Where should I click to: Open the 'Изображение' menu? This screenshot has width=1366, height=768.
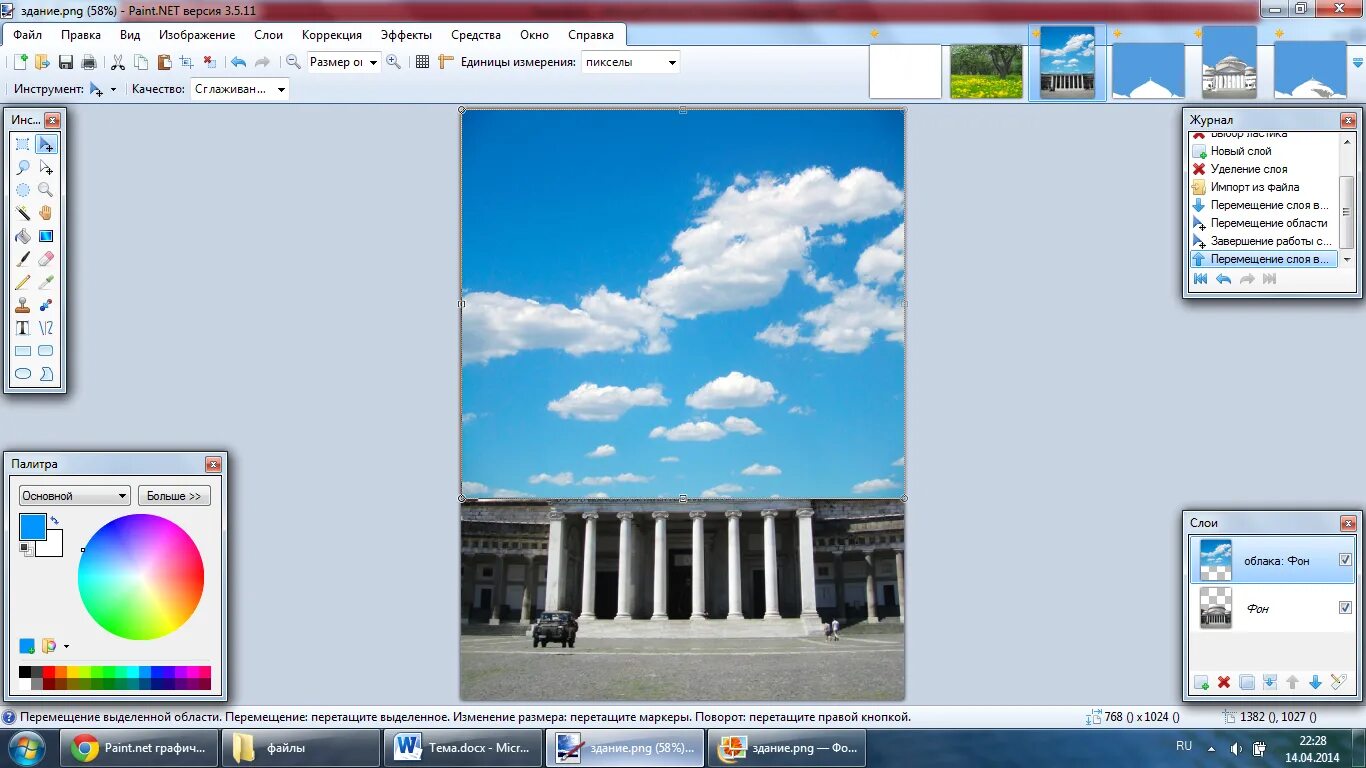197,35
